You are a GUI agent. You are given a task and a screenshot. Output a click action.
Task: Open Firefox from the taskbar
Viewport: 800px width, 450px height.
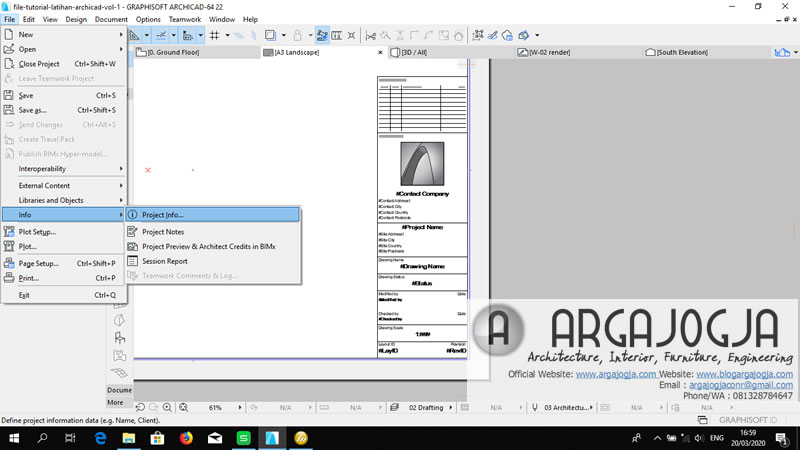(x=186, y=438)
